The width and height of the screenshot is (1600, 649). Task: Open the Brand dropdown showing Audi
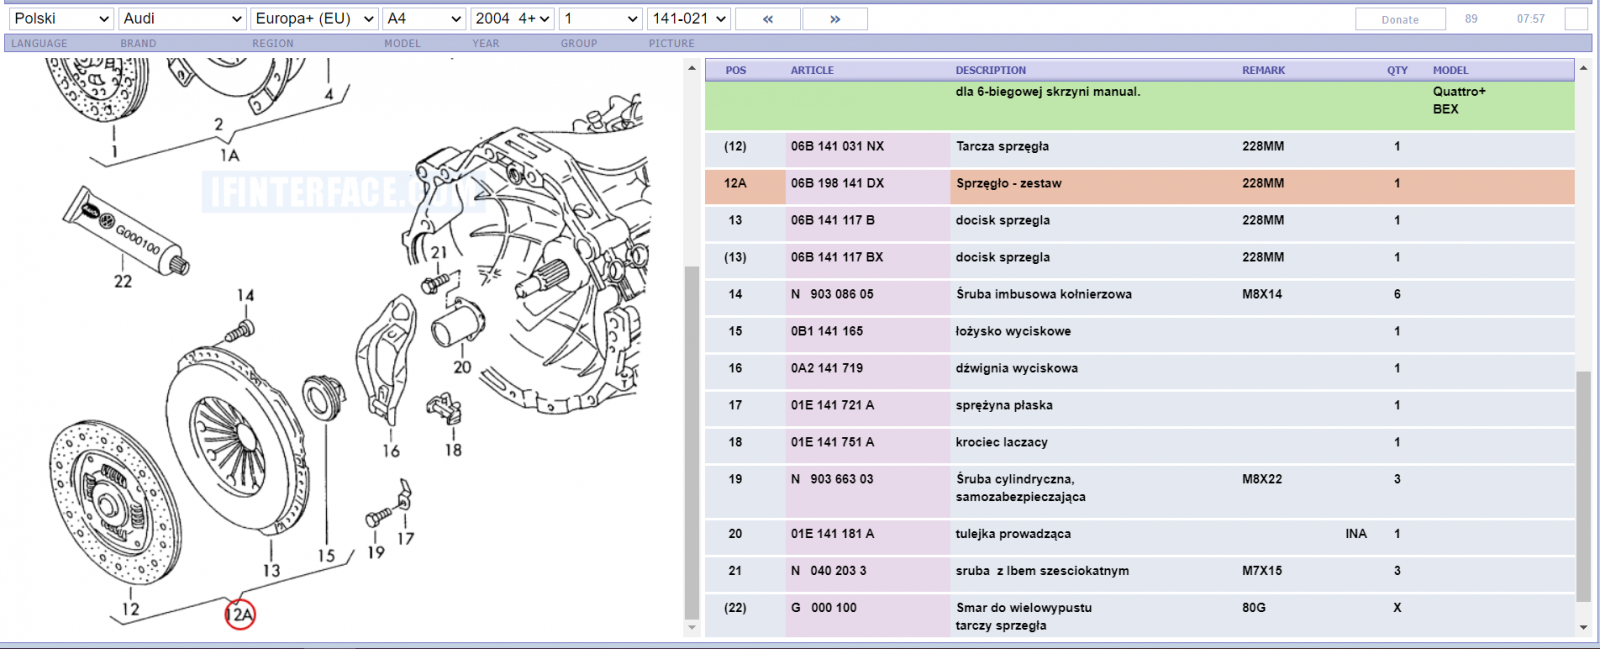182,19
